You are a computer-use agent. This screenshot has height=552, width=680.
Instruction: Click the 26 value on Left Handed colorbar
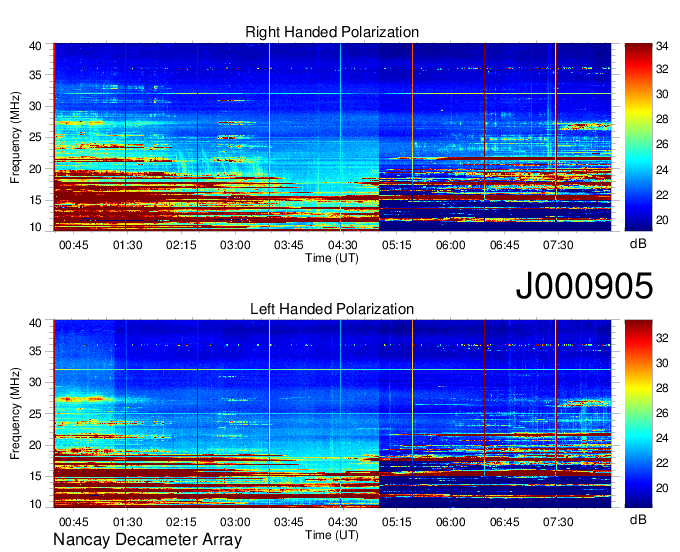click(662, 413)
